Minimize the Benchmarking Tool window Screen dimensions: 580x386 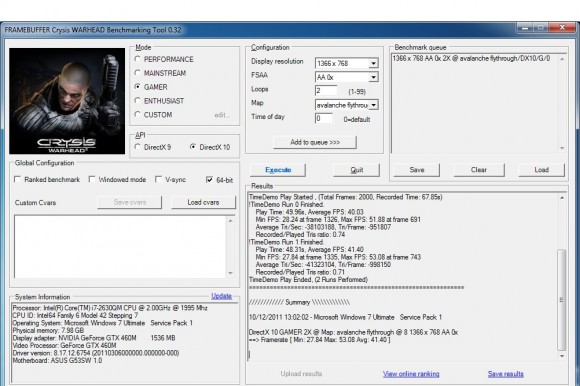[x=524, y=28]
